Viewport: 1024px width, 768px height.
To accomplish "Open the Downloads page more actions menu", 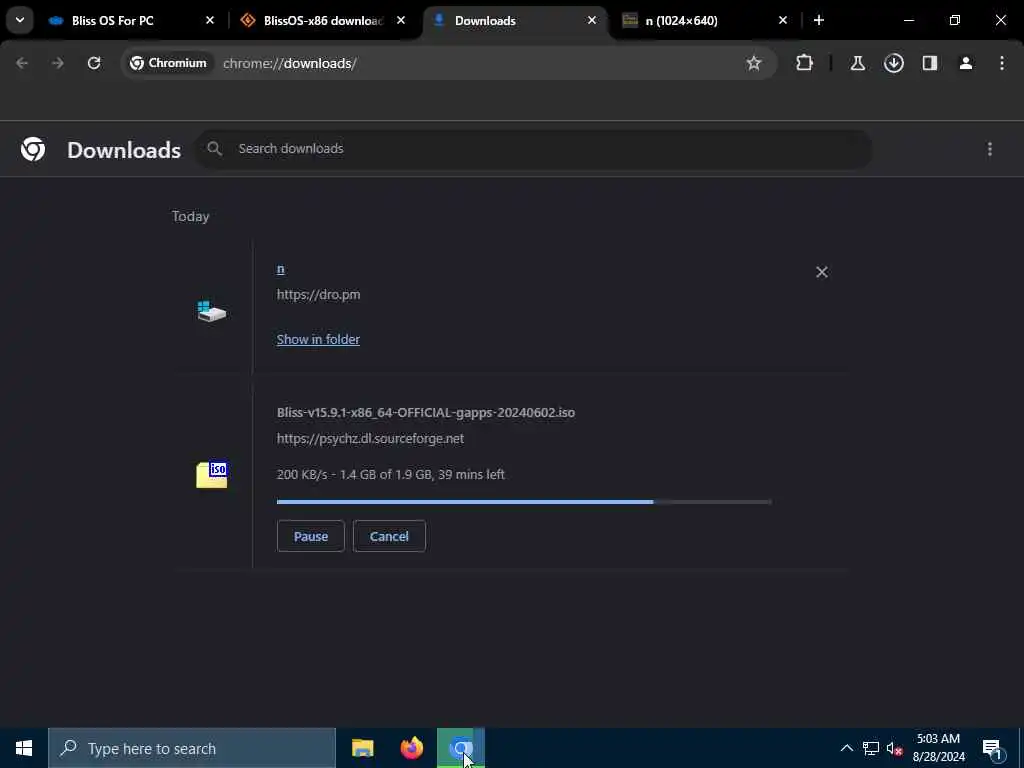I will [x=989, y=150].
